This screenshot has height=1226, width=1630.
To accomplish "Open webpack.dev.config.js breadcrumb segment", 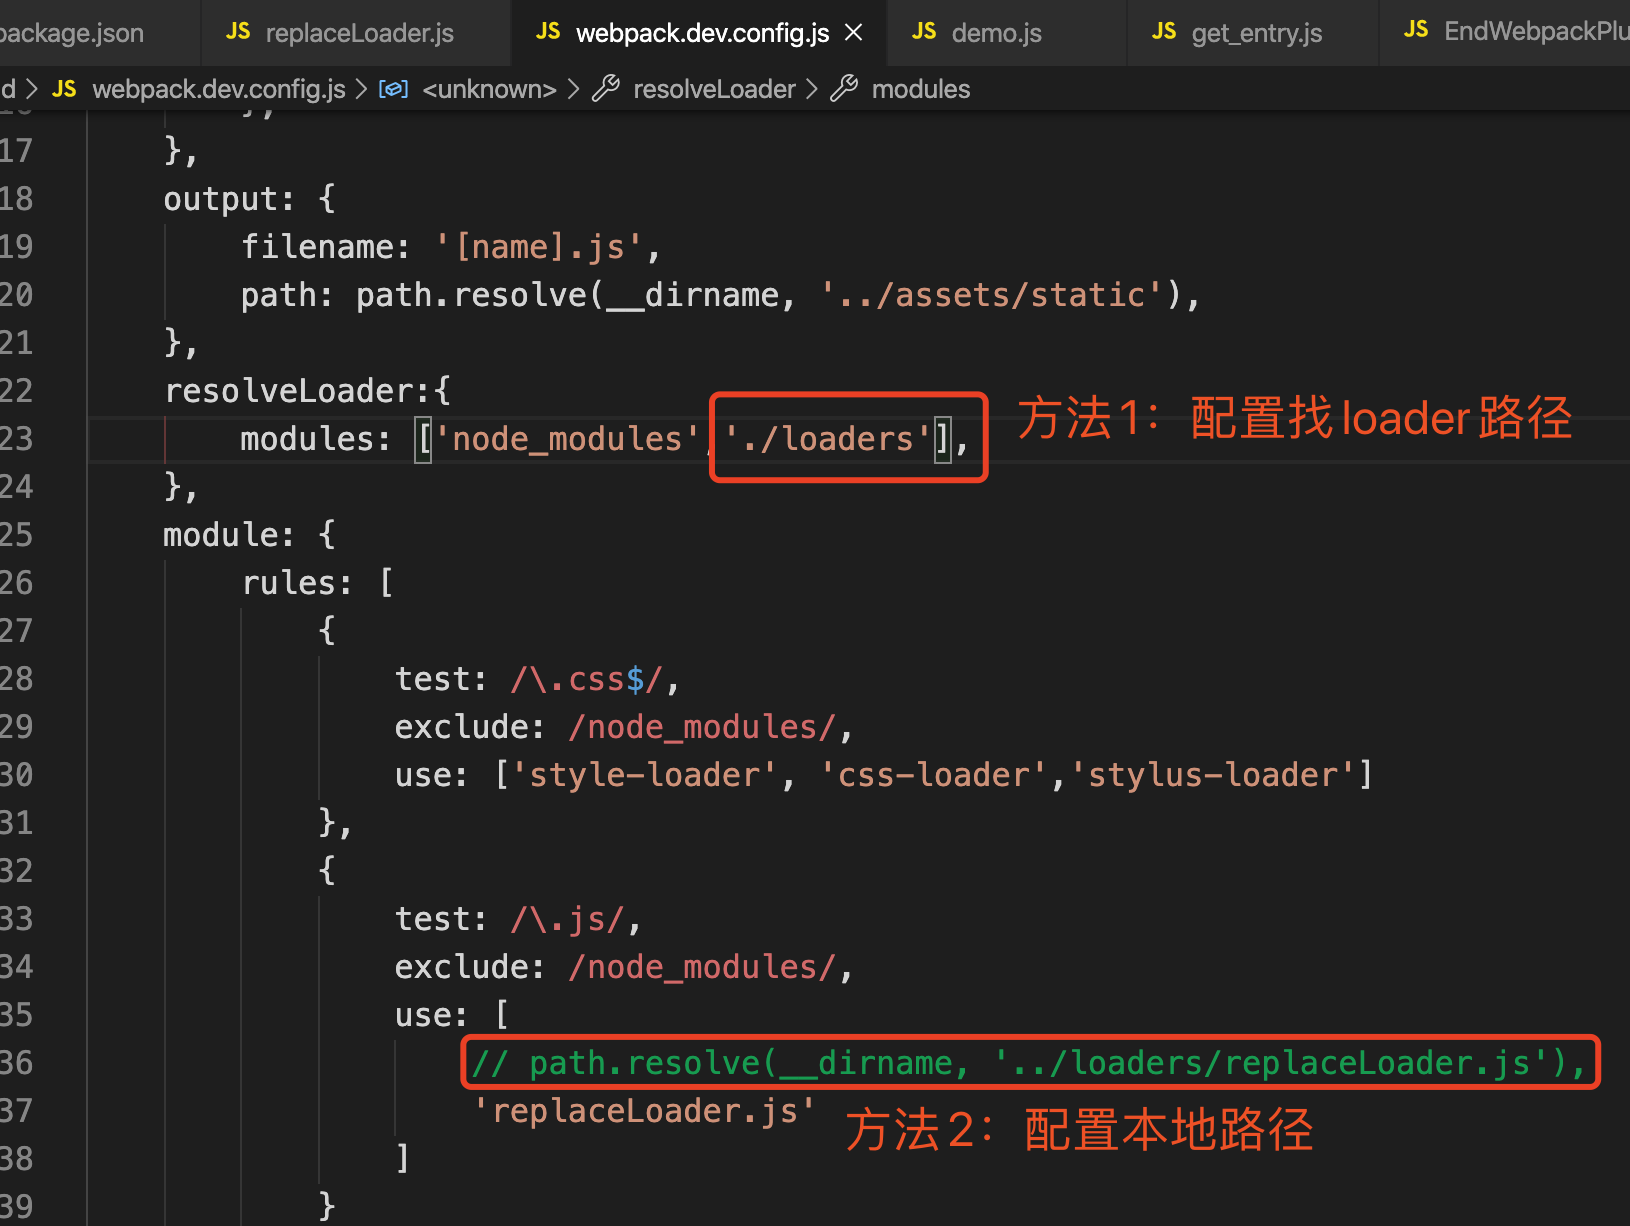I will [x=219, y=89].
